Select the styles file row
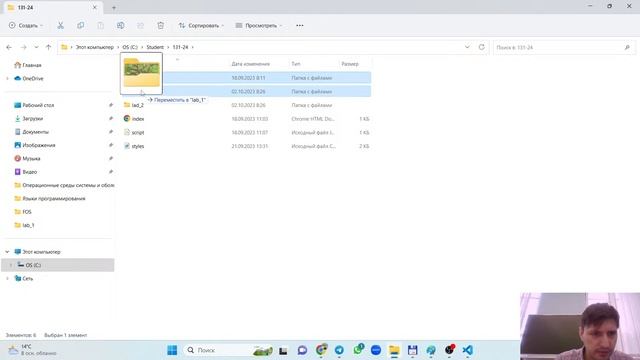 (247, 146)
